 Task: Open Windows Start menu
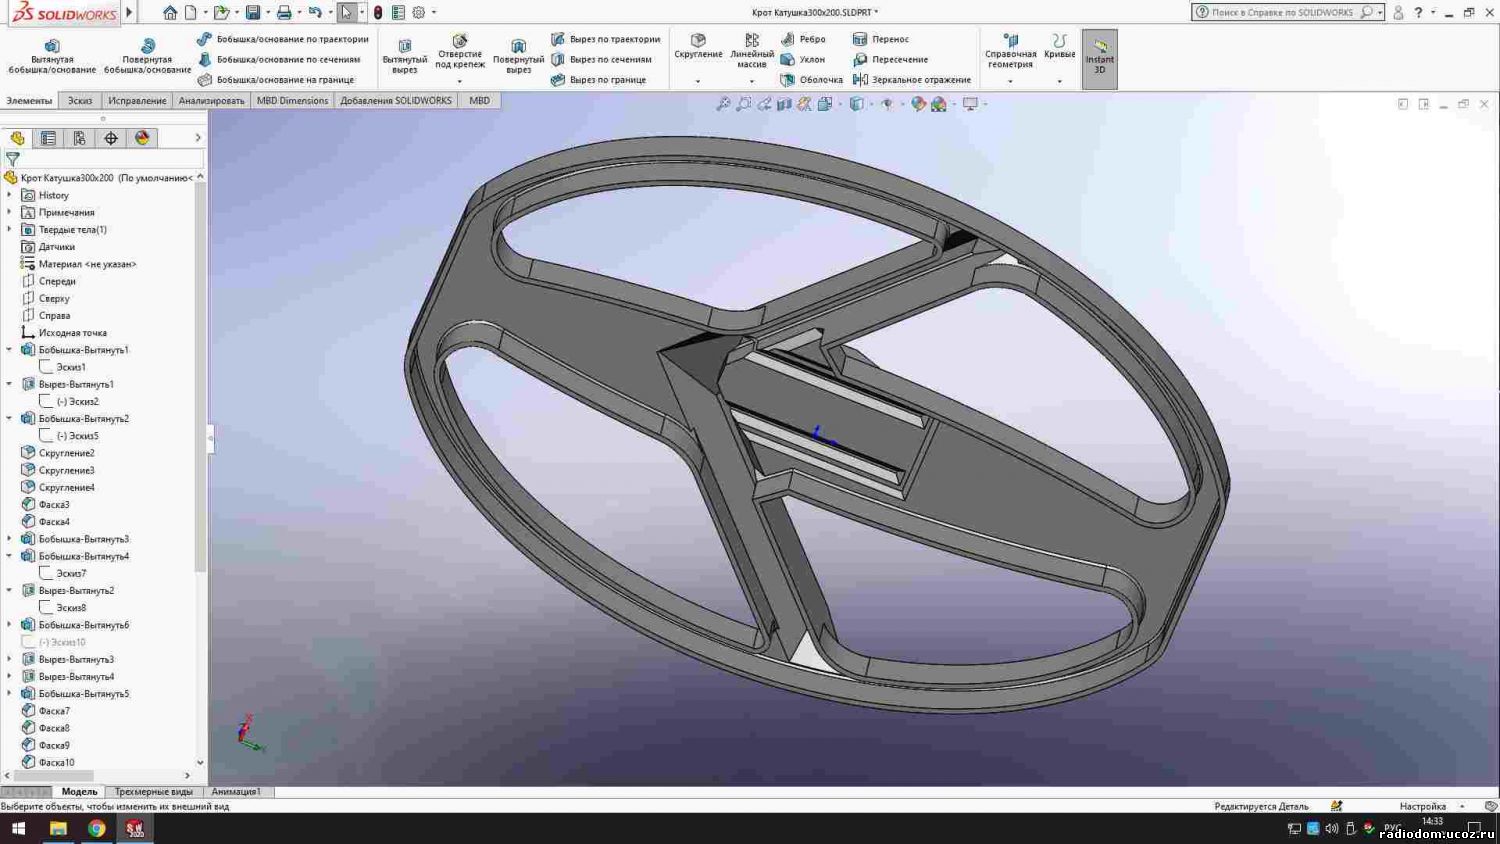pyautogui.click(x=18, y=828)
